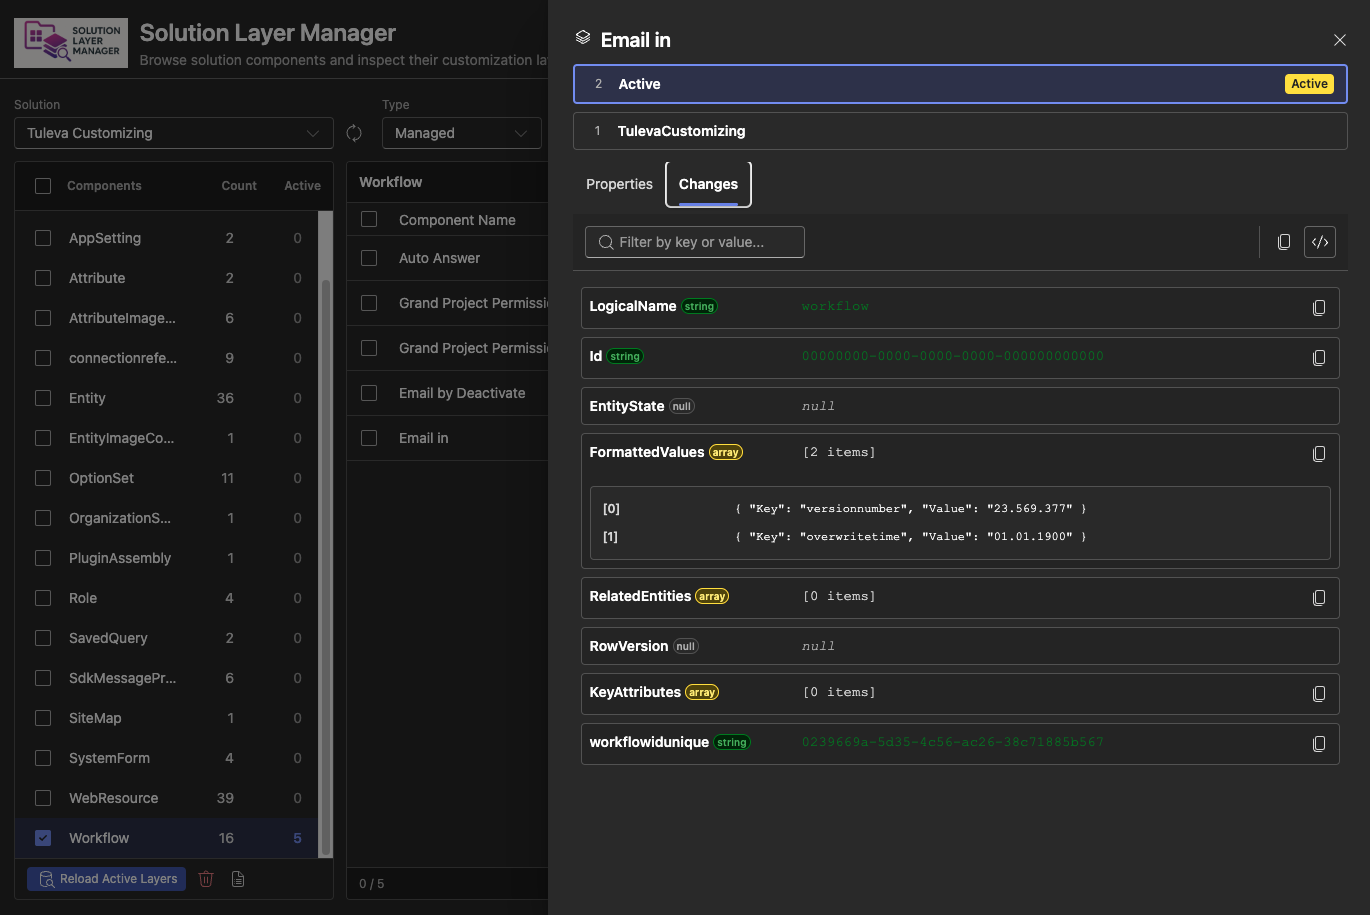Check the Email by Deactivate row

point(369,393)
